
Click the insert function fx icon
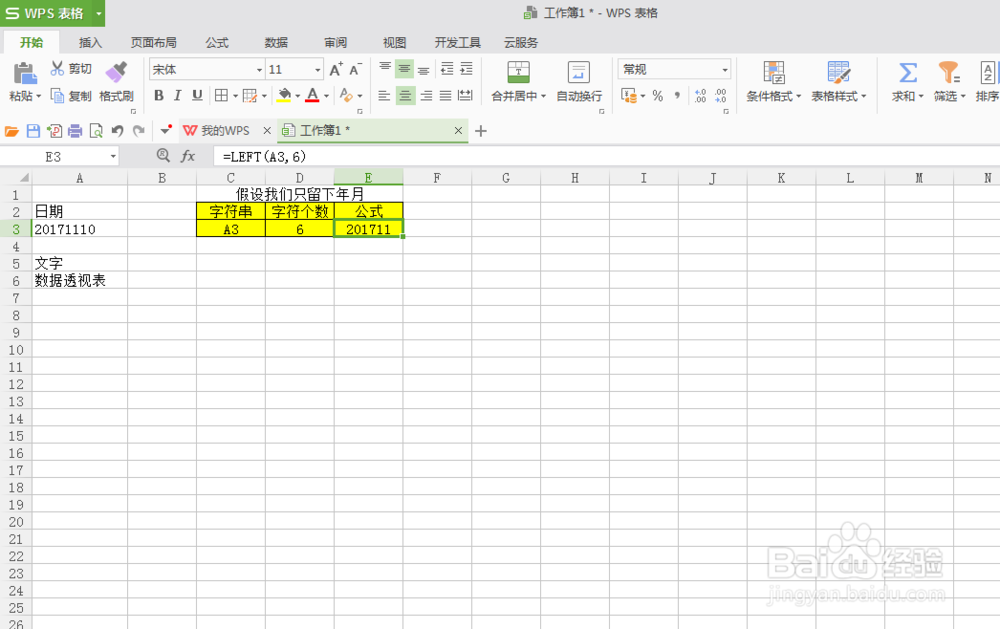(188, 156)
